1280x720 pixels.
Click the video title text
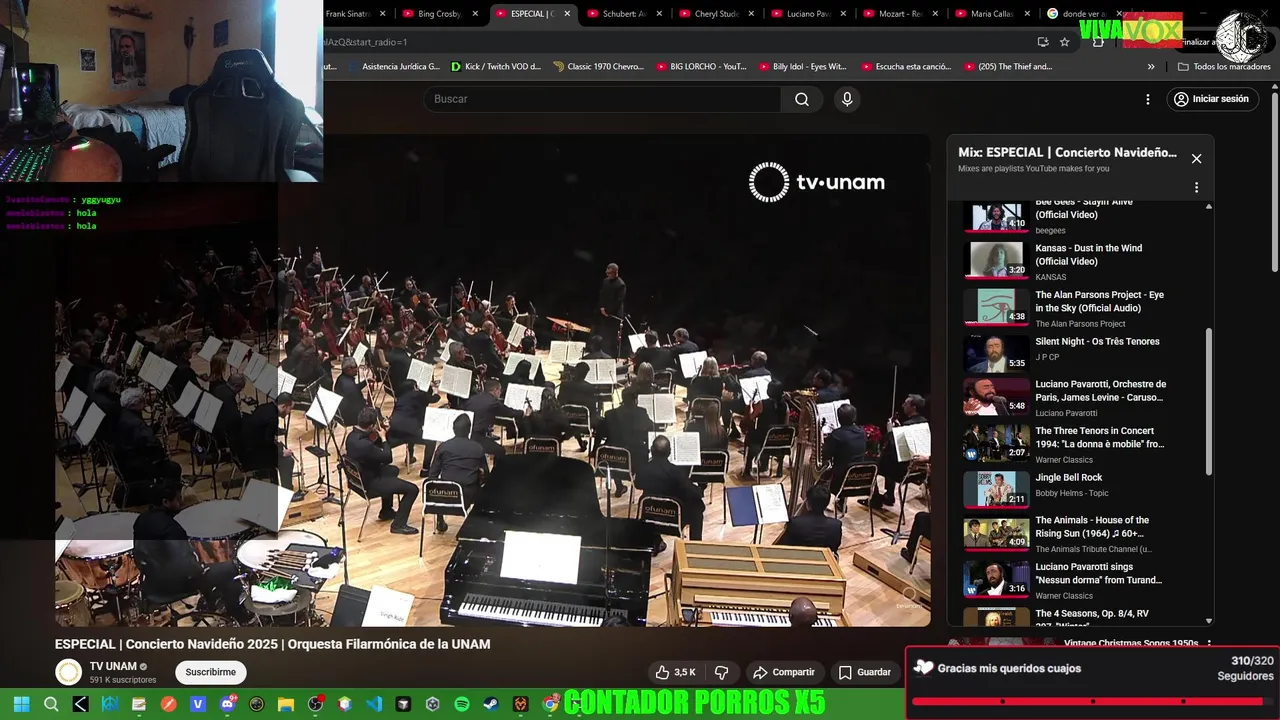272,644
